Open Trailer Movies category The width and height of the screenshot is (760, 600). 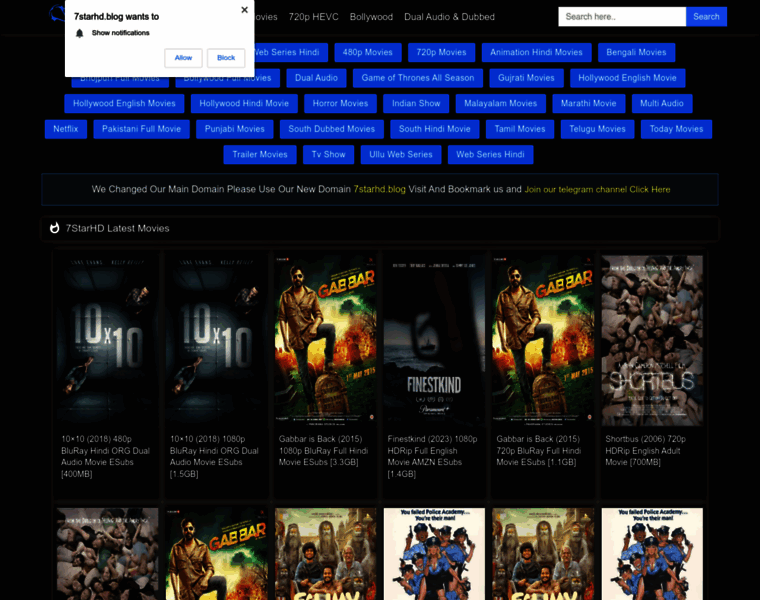point(260,155)
